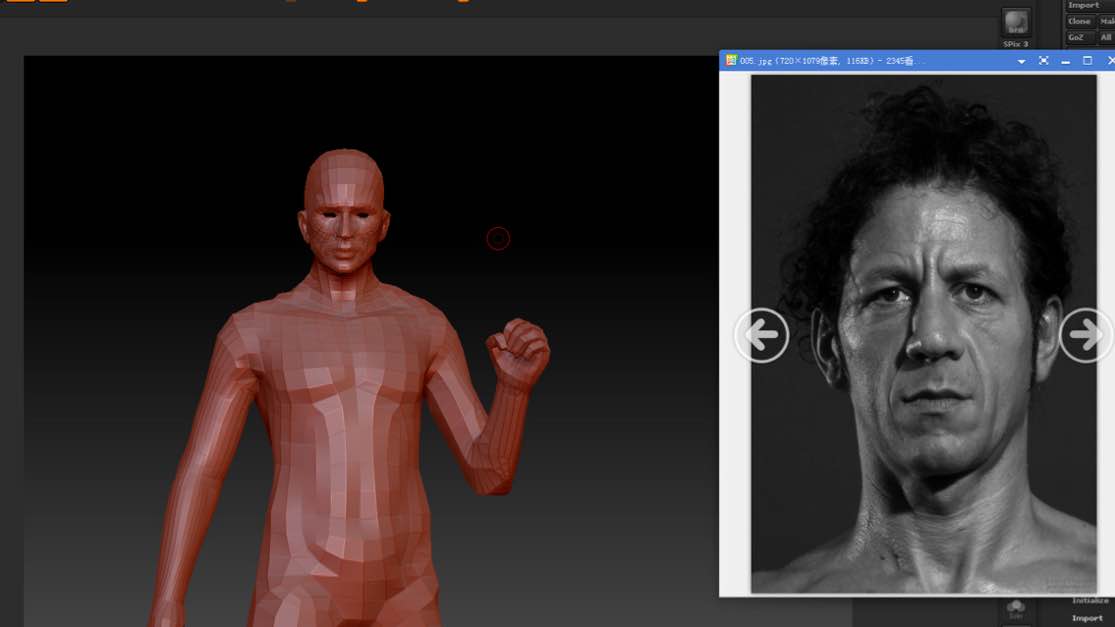Screen dimensions: 1115x627
Task: Click the reference portrait photo in the viewer
Action: point(924,333)
